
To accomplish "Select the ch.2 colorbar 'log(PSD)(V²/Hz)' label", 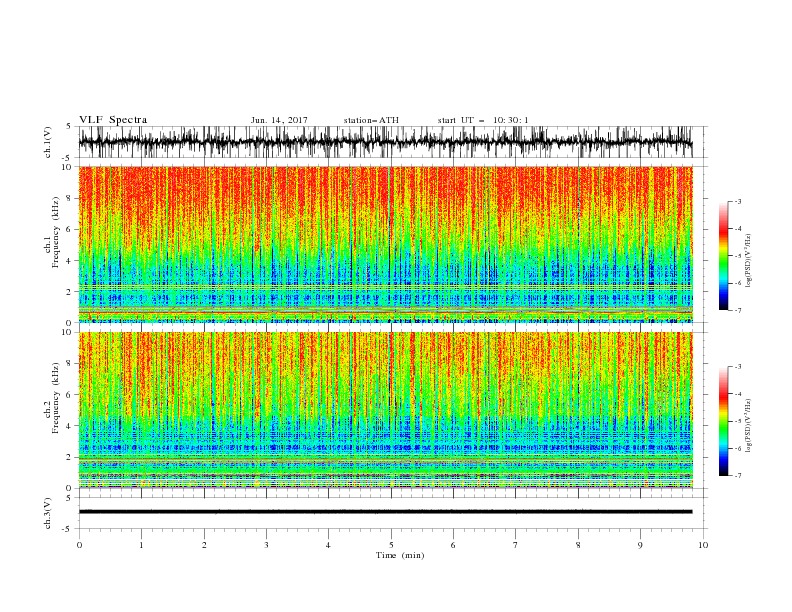I will [748, 426].
